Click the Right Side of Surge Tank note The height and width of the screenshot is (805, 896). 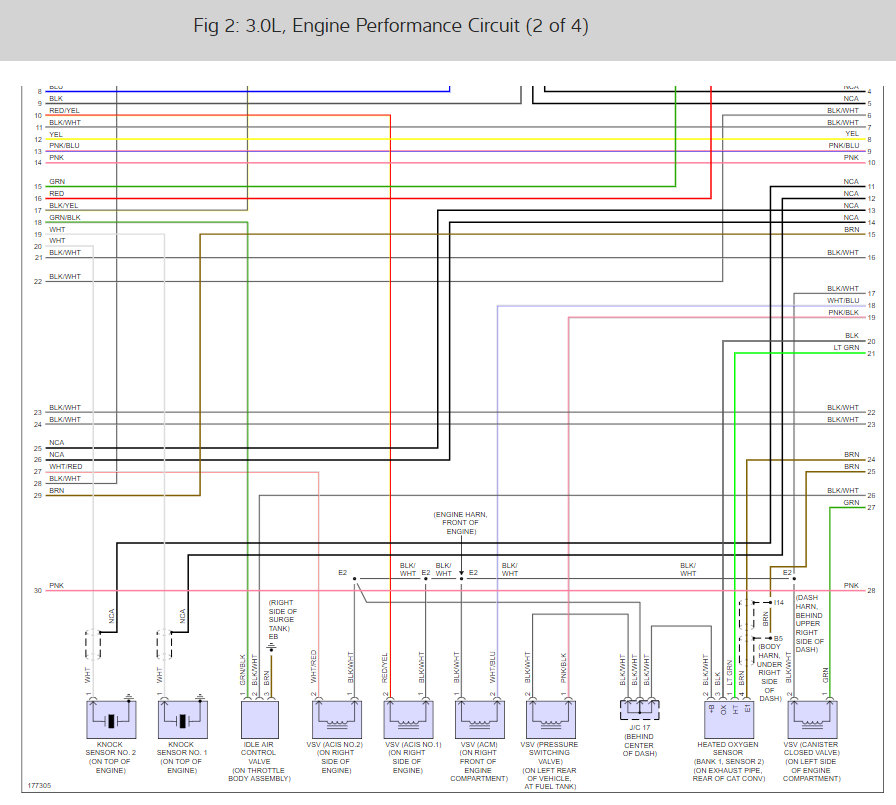coord(283,615)
